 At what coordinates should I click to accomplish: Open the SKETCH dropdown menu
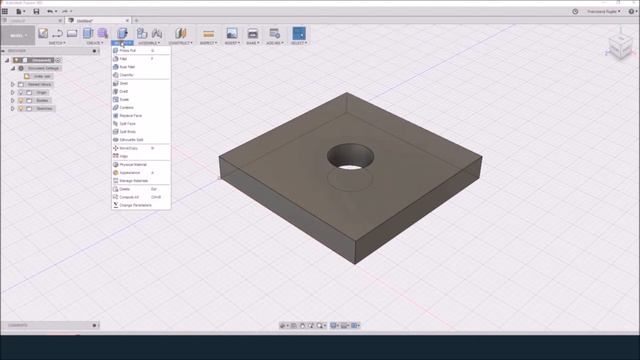tap(57, 43)
